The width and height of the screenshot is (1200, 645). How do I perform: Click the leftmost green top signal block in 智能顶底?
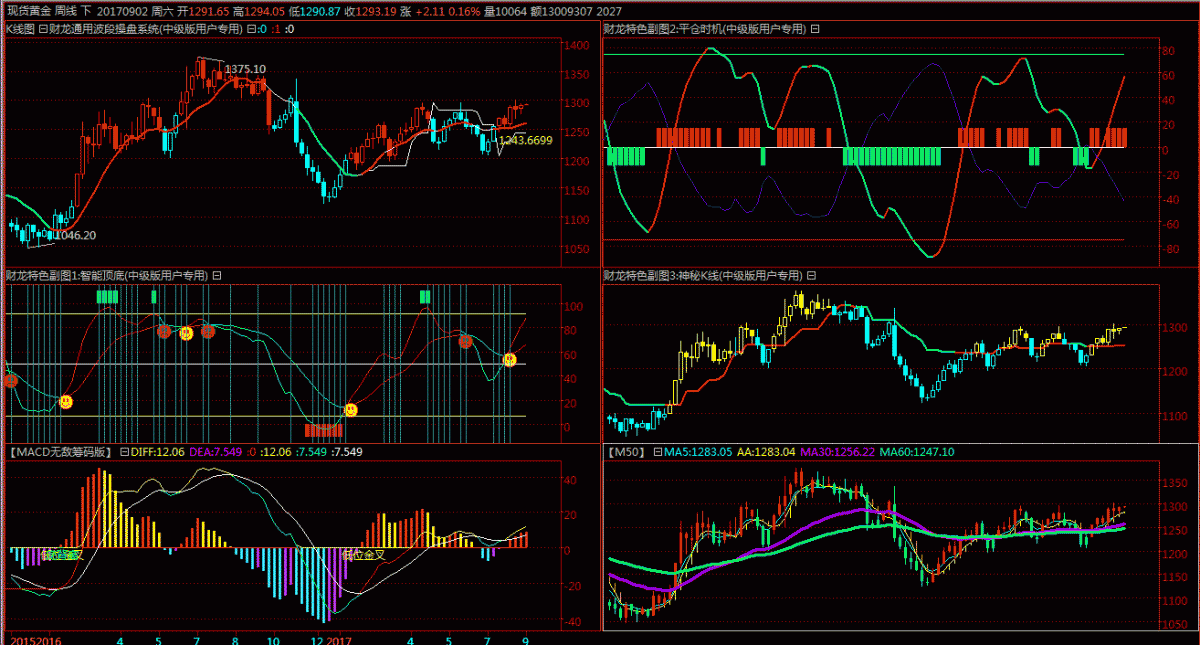(107, 296)
